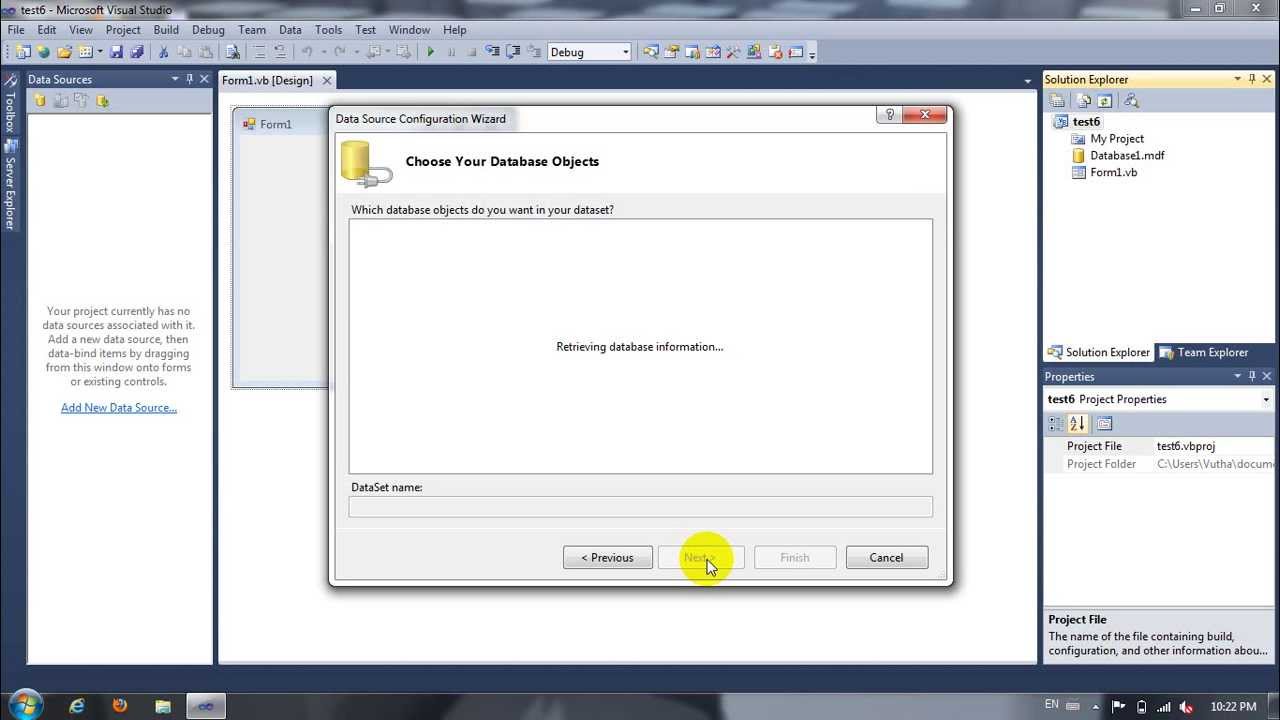Click Undo arrow in toolbar

[x=307, y=52]
